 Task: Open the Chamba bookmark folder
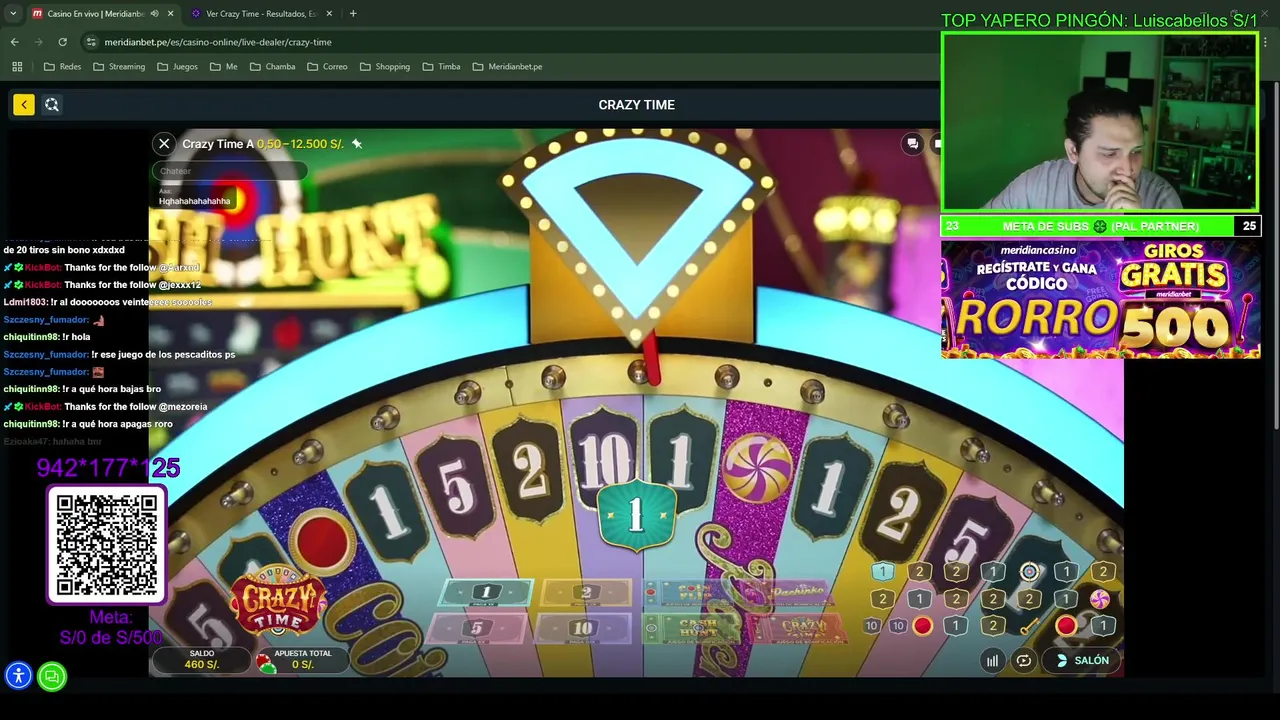coord(272,67)
